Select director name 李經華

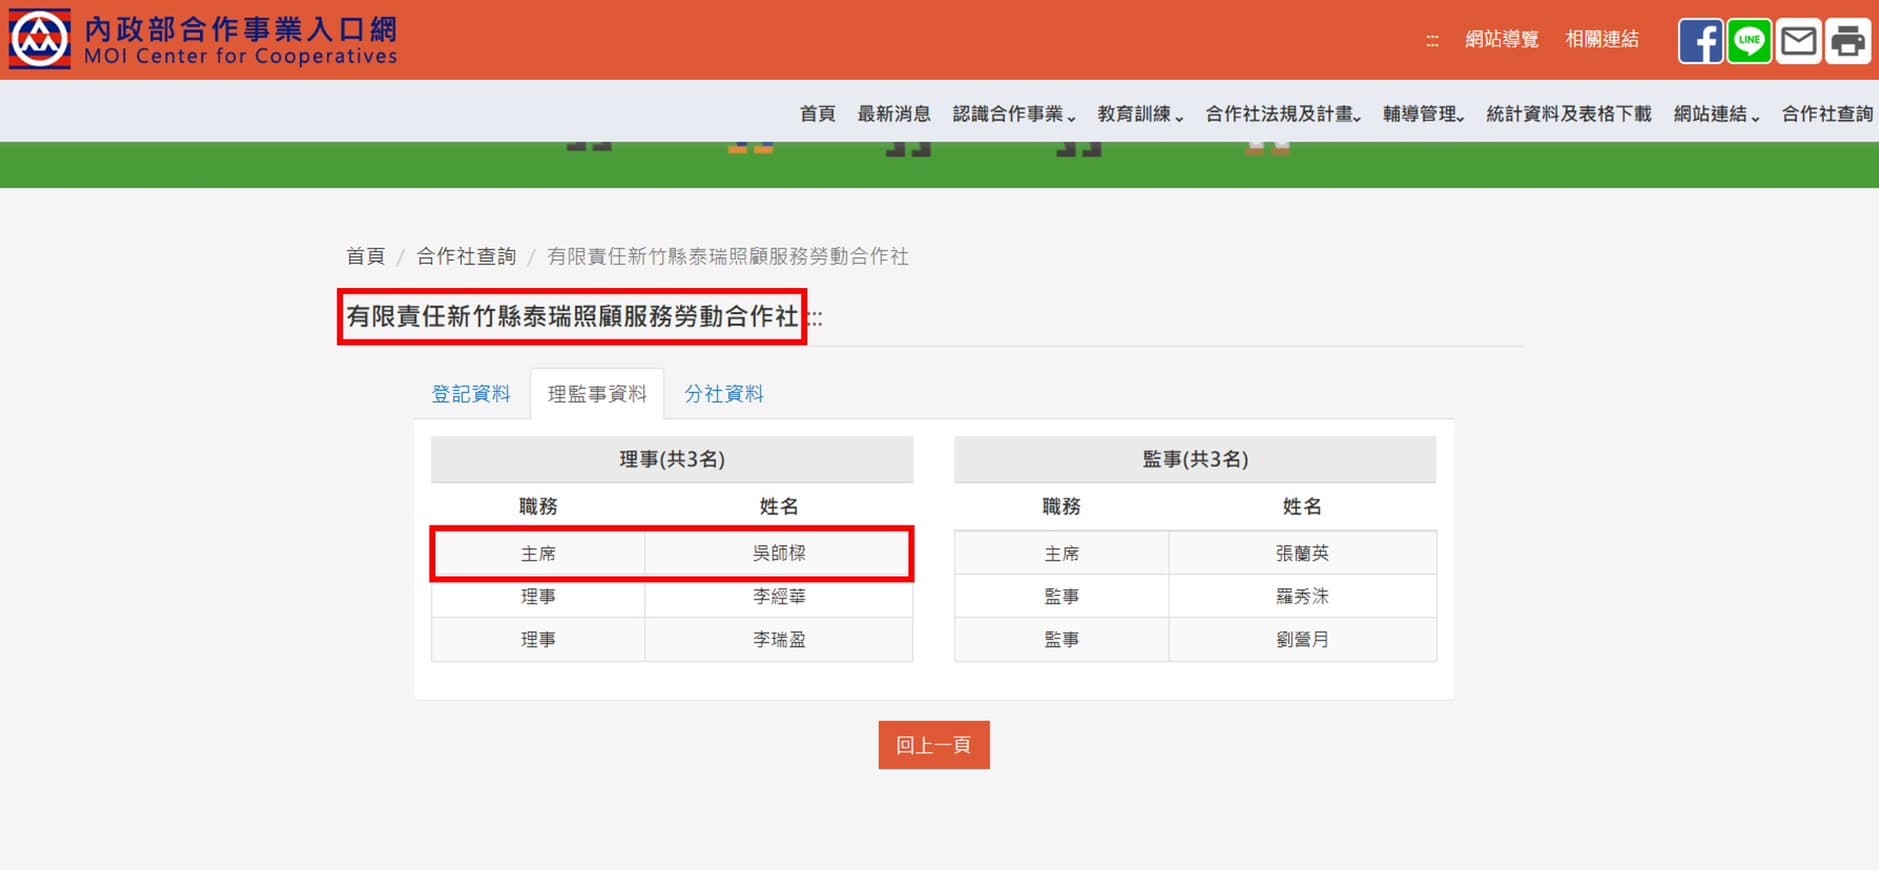(779, 596)
